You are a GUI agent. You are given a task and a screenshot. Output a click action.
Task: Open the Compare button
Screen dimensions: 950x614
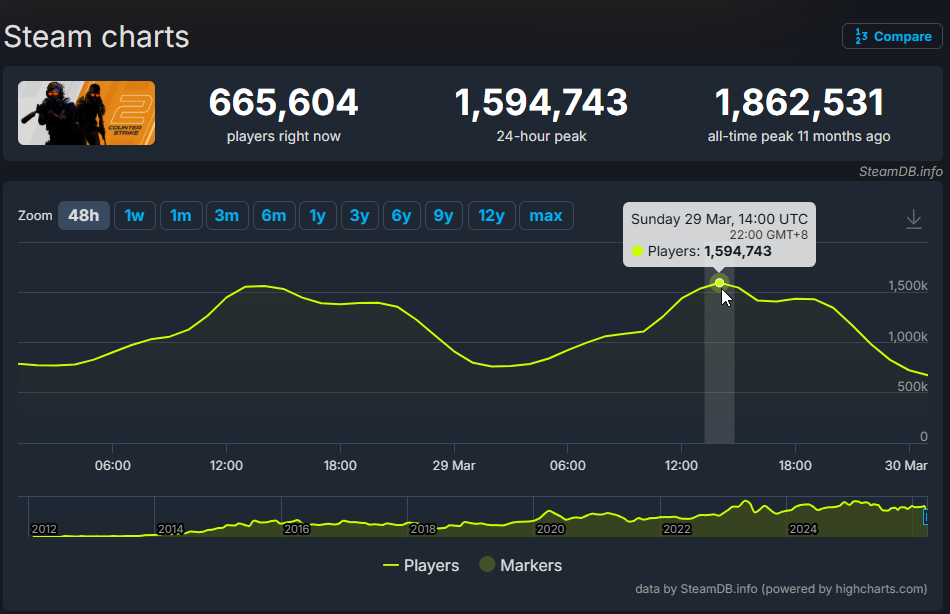pyautogui.click(x=892, y=36)
